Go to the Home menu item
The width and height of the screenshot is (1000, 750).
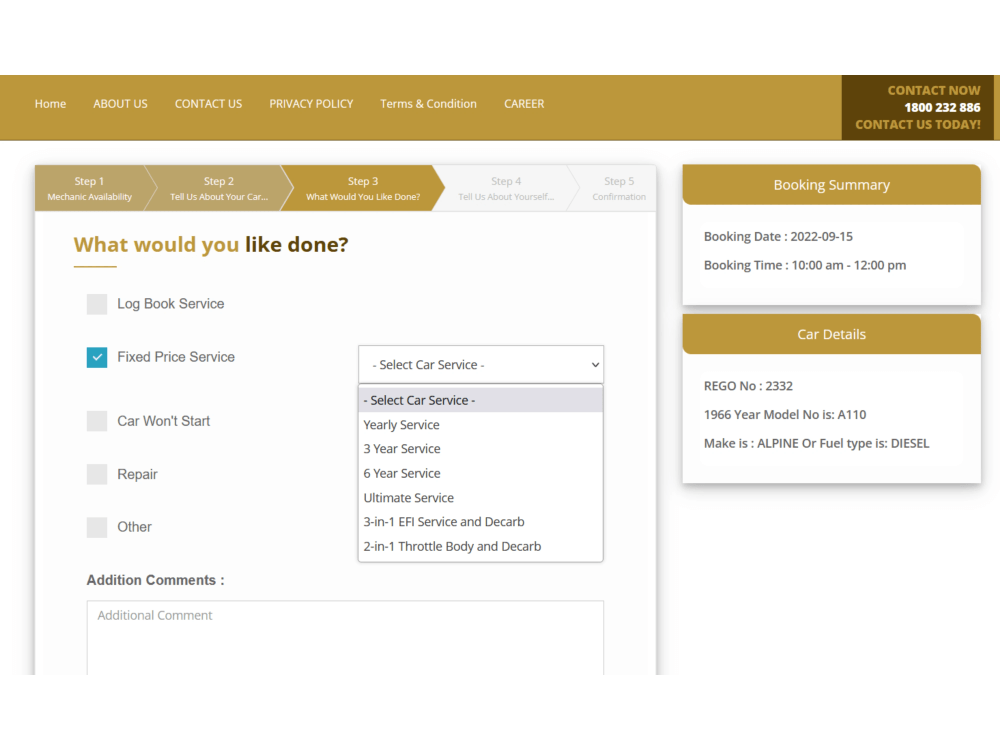50,103
